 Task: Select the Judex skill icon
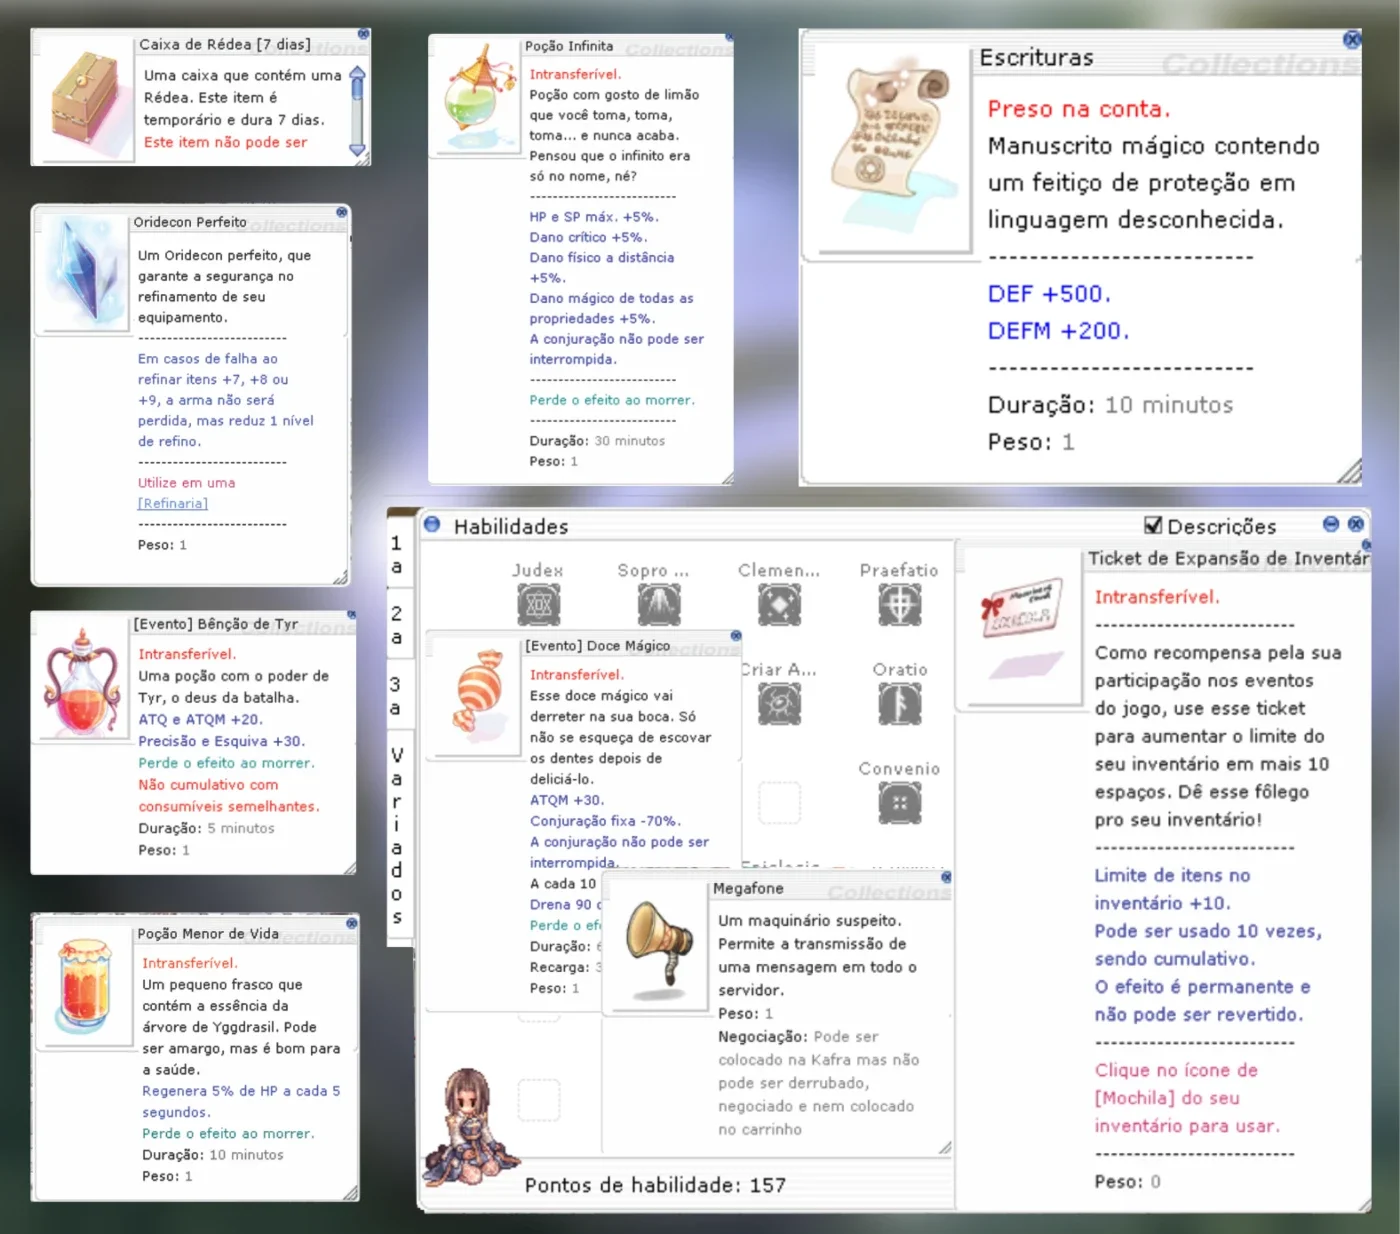tap(538, 604)
